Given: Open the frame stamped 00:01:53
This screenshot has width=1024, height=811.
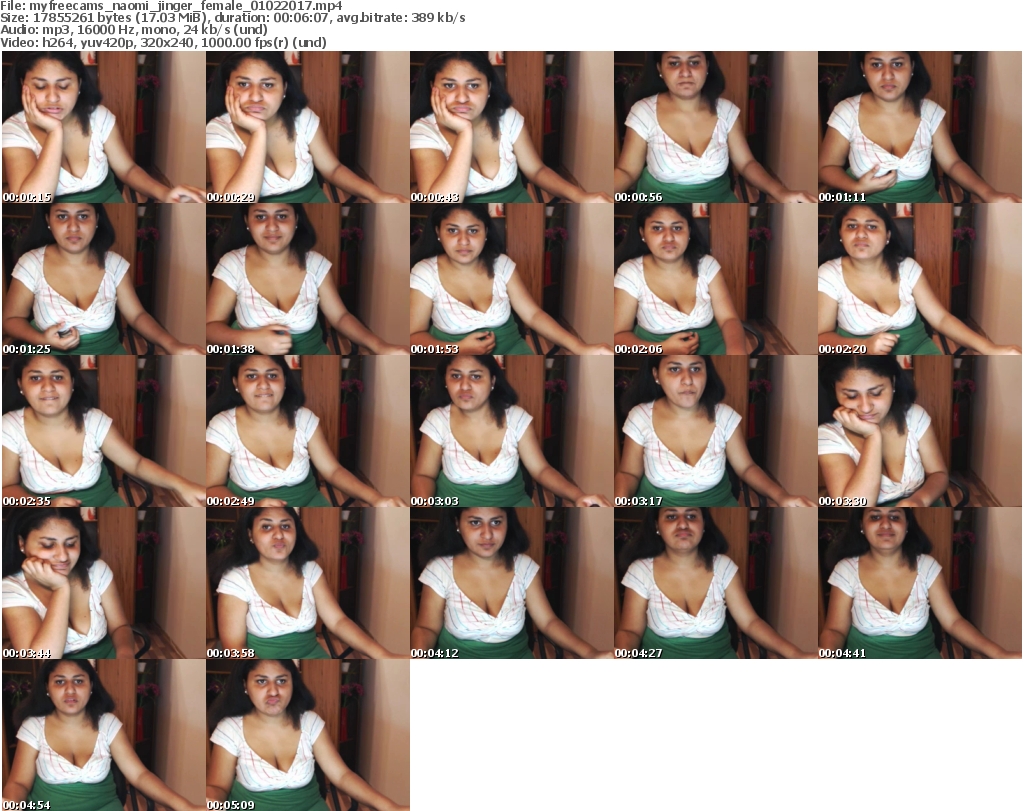Looking at the screenshot, I should click(x=511, y=279).
